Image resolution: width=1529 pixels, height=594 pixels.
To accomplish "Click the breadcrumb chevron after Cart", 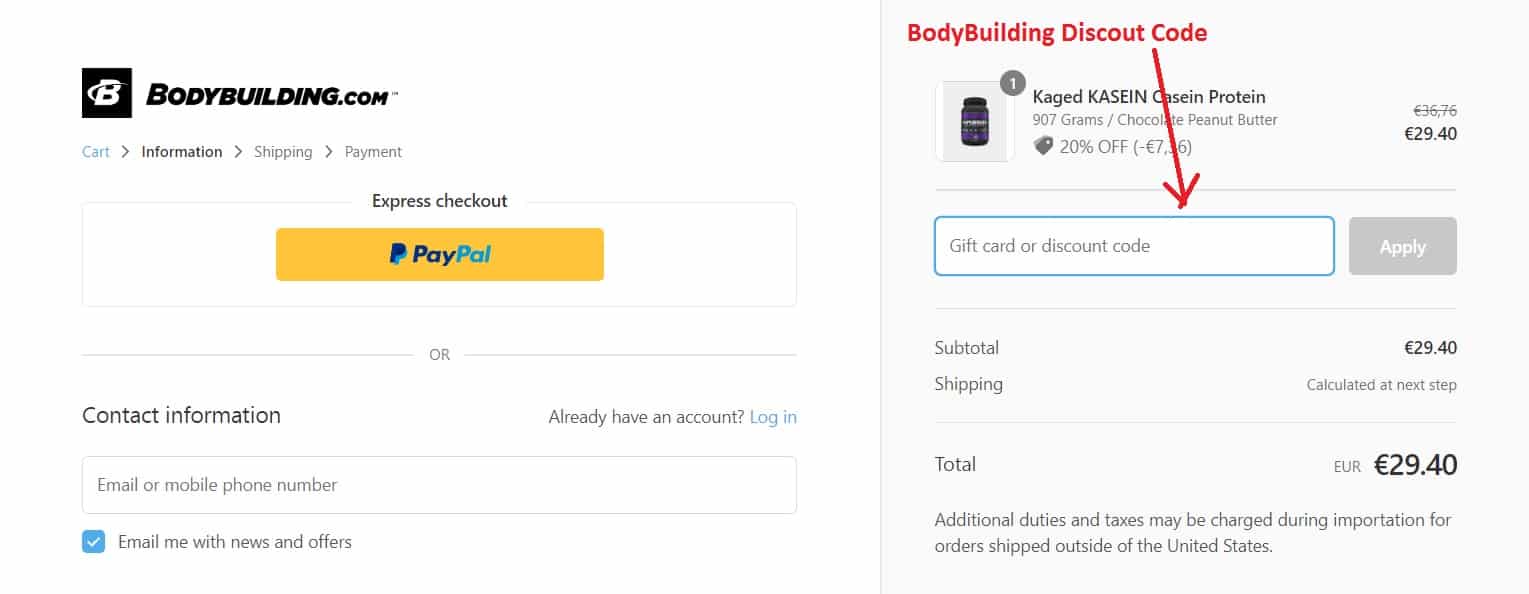I will click(124, 151).
